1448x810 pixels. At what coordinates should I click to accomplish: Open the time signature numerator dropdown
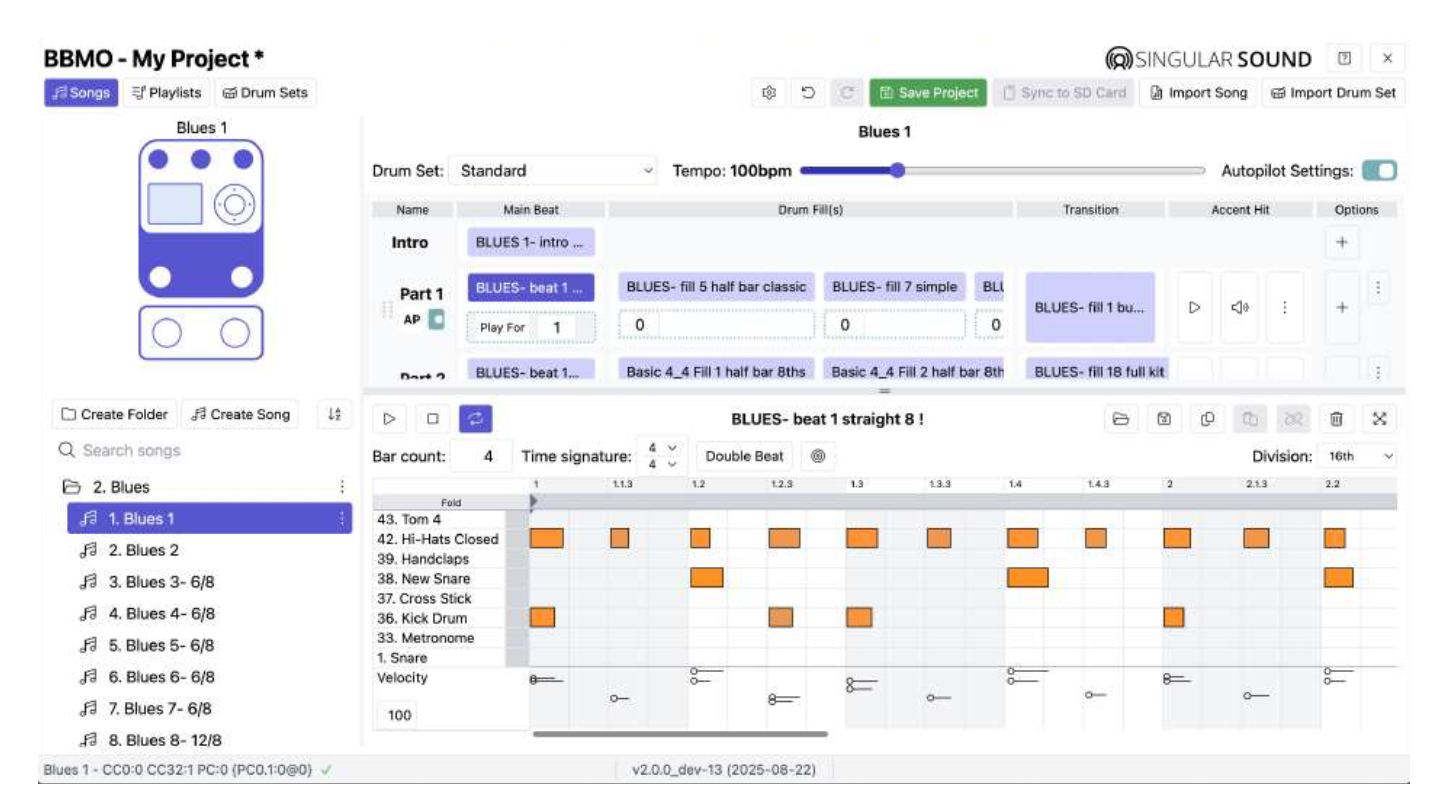[663, 448]
